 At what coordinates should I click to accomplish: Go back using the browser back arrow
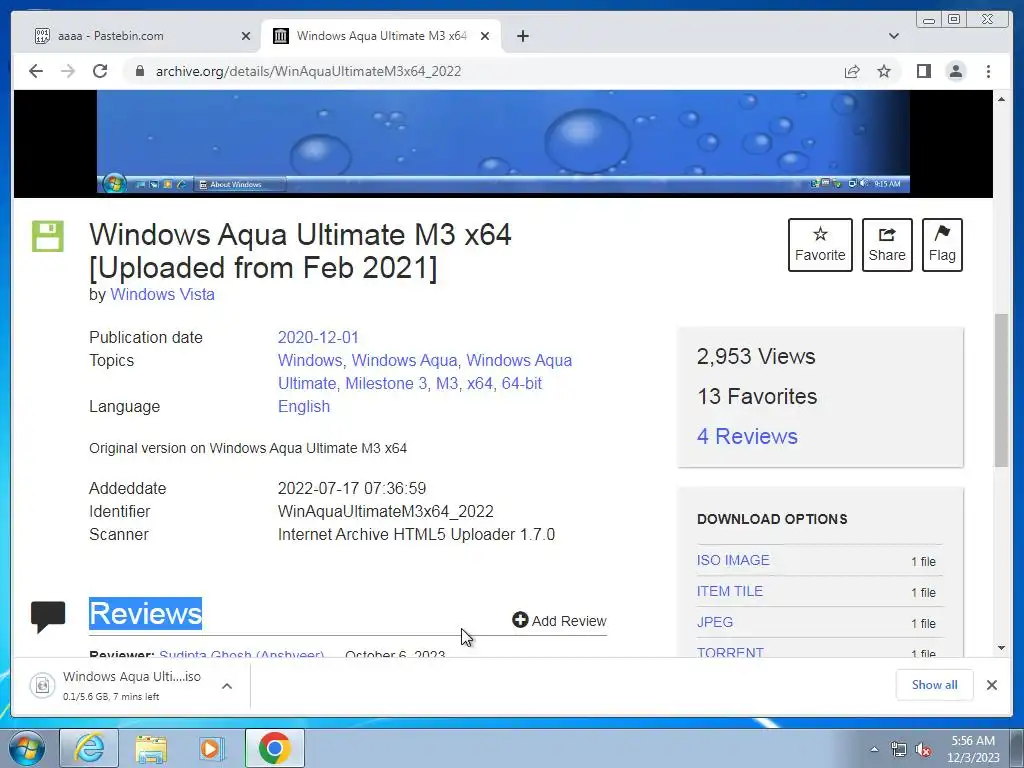click(x=36, y=71)
